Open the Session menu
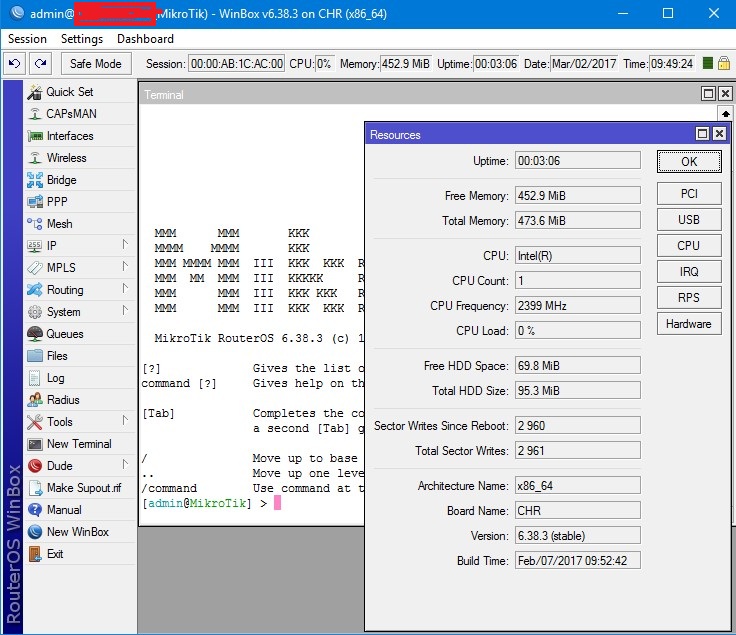This screenshot has width=736, height=635. click(x=27, y=39)
